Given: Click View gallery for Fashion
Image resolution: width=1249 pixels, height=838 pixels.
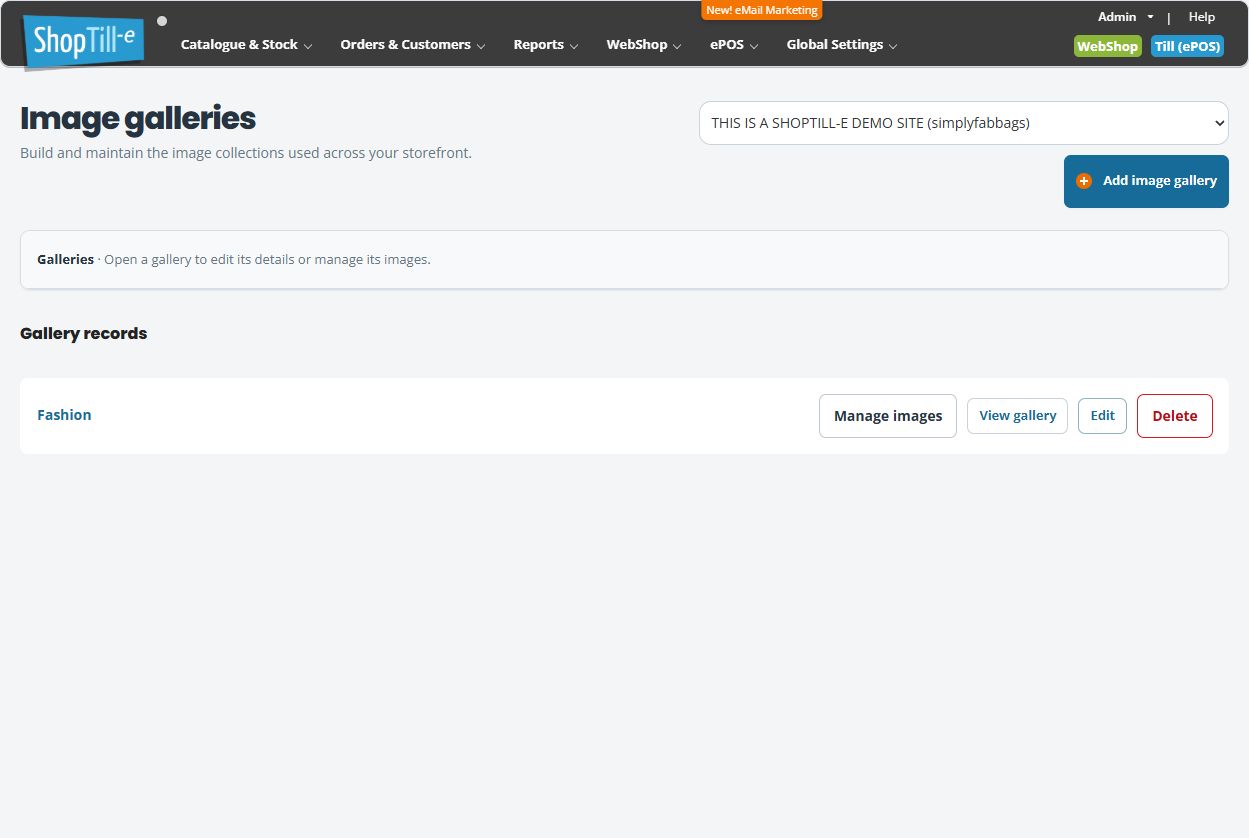Looking at the screenshot, I should coord(1018,416).
